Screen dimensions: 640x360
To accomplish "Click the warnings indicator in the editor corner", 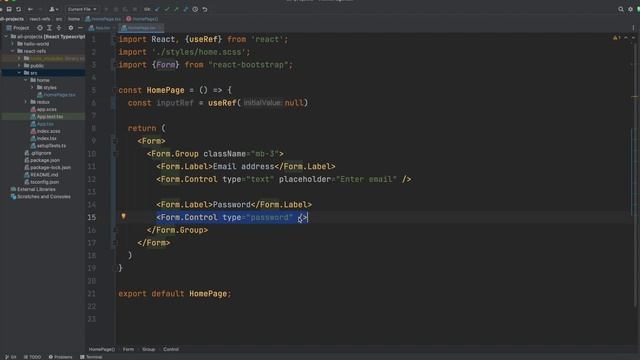I will [x=616, y=38].
